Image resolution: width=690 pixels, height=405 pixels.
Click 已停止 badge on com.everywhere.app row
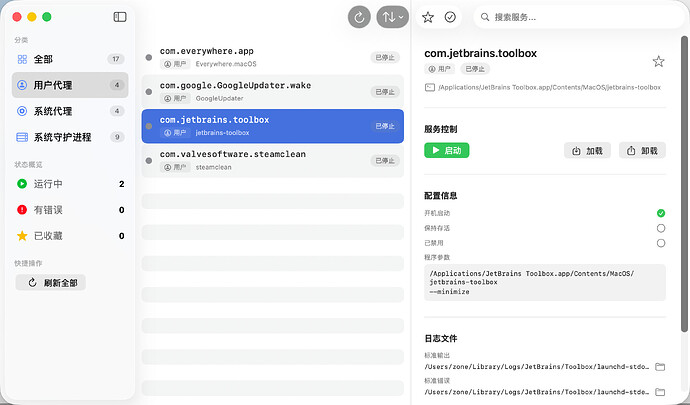385,57
